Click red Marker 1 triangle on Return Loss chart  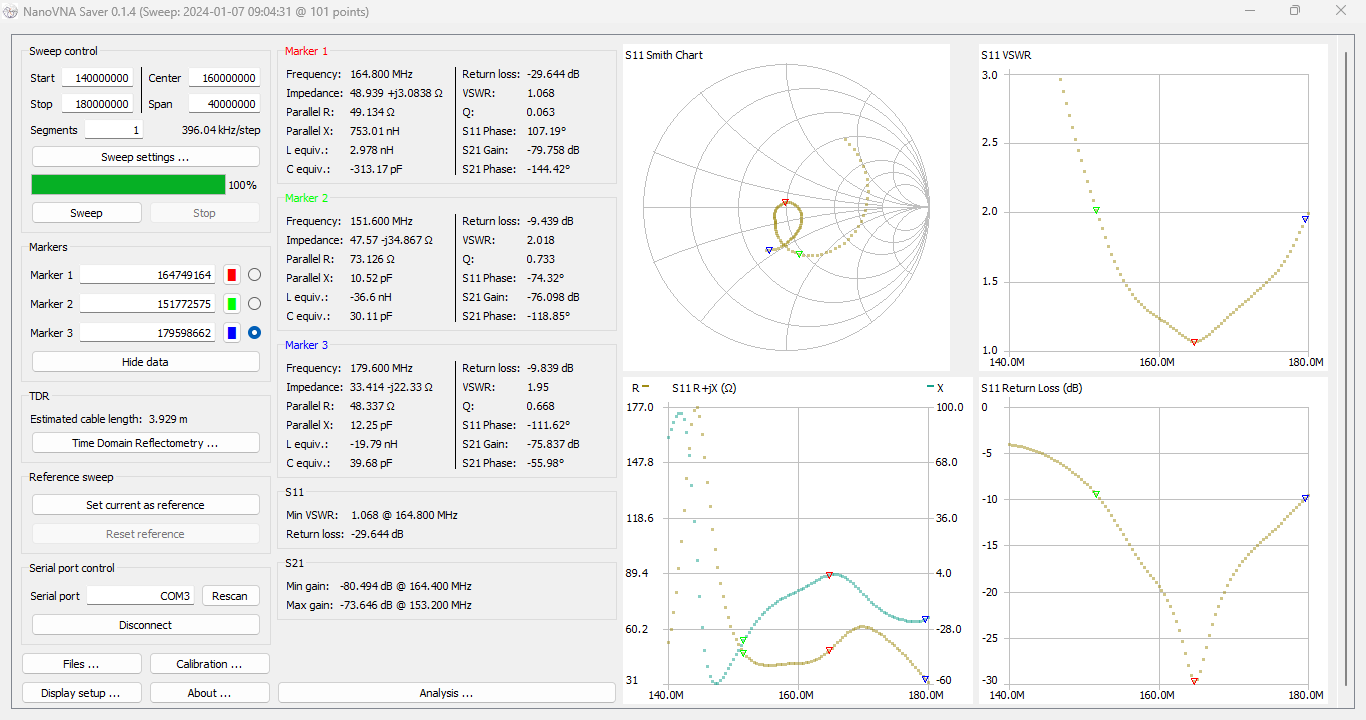pyautogui.click(x=1194, y=680)
